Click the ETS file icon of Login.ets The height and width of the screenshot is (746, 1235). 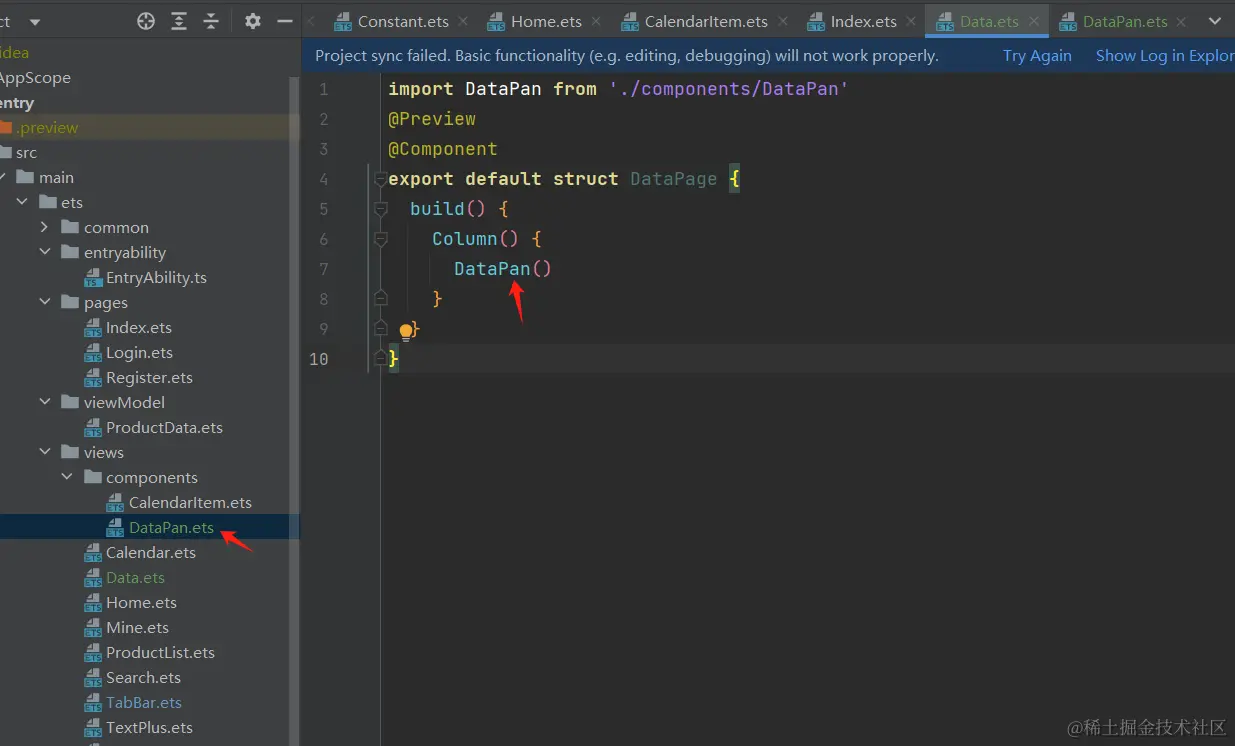(x=92, y=353)
